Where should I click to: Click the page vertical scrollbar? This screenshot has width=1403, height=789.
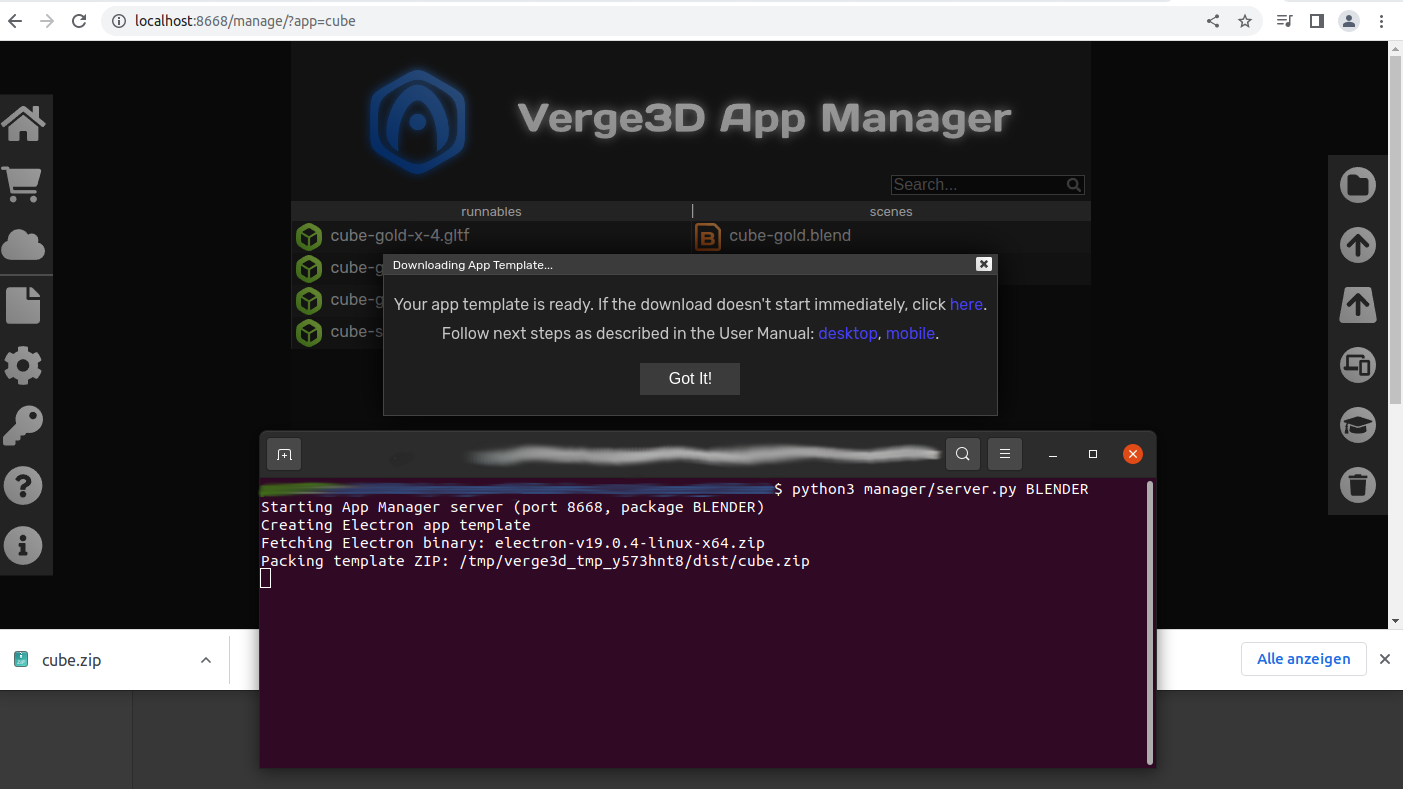[x=1396, y=230]
